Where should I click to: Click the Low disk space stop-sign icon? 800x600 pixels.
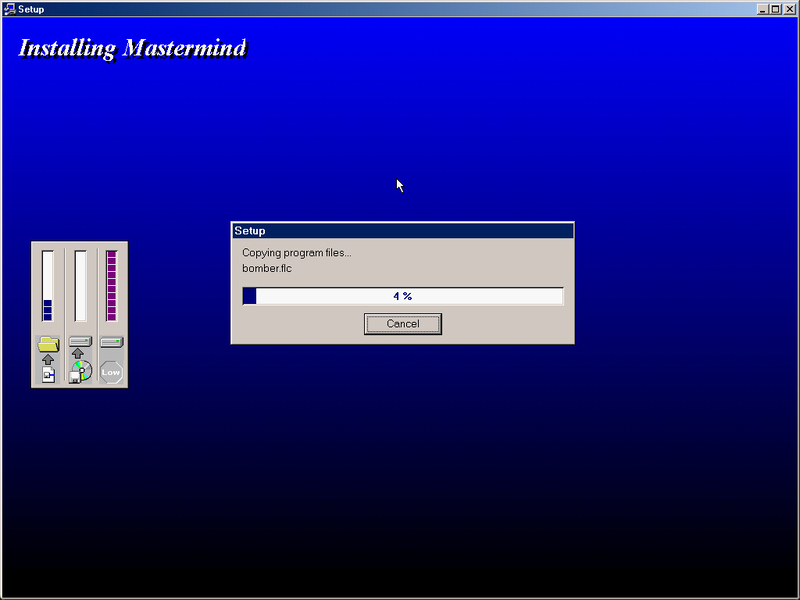tap(111, 372)
